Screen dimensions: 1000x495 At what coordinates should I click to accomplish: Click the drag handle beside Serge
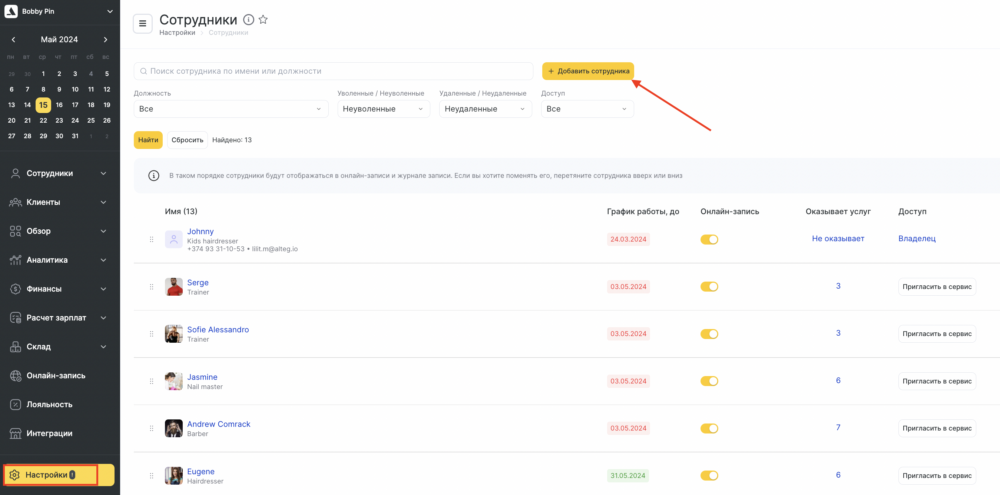(151, 287)
